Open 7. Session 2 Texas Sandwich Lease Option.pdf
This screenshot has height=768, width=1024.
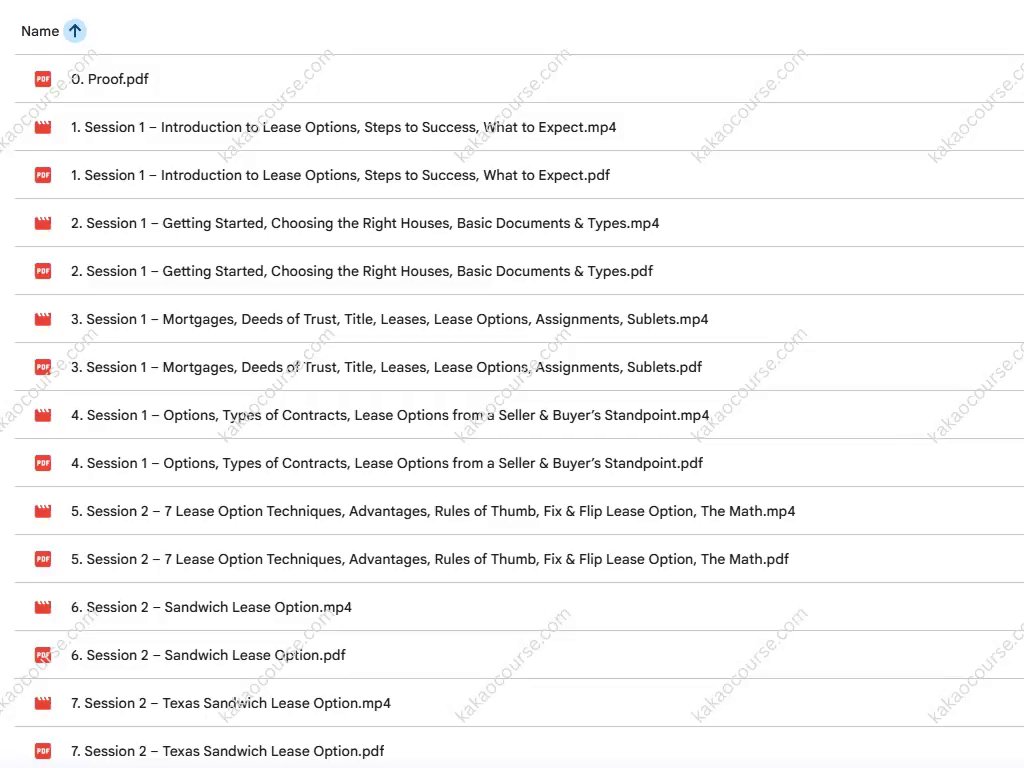[227, 751]
